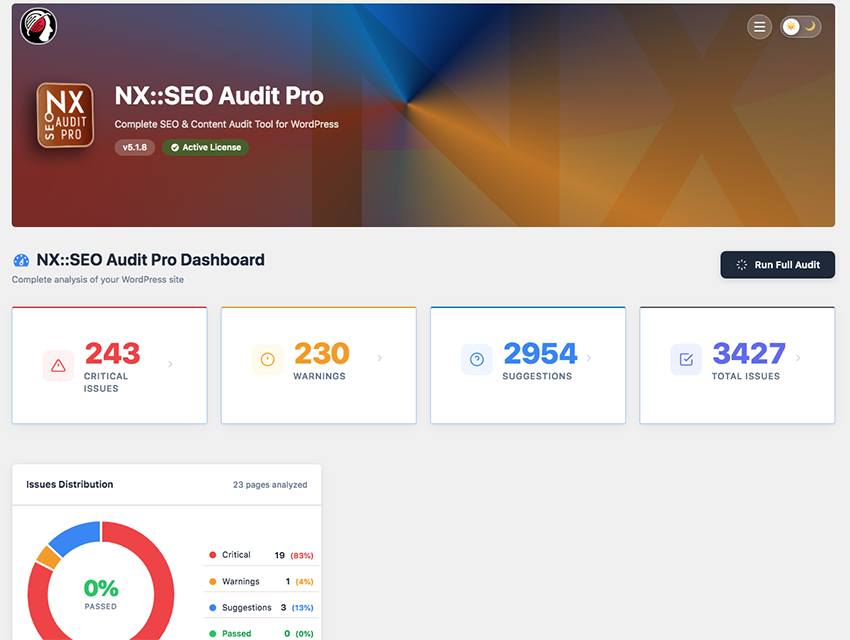Click the red Critical legend dot
The image size is (850, 640).
(x=212, y=555)
